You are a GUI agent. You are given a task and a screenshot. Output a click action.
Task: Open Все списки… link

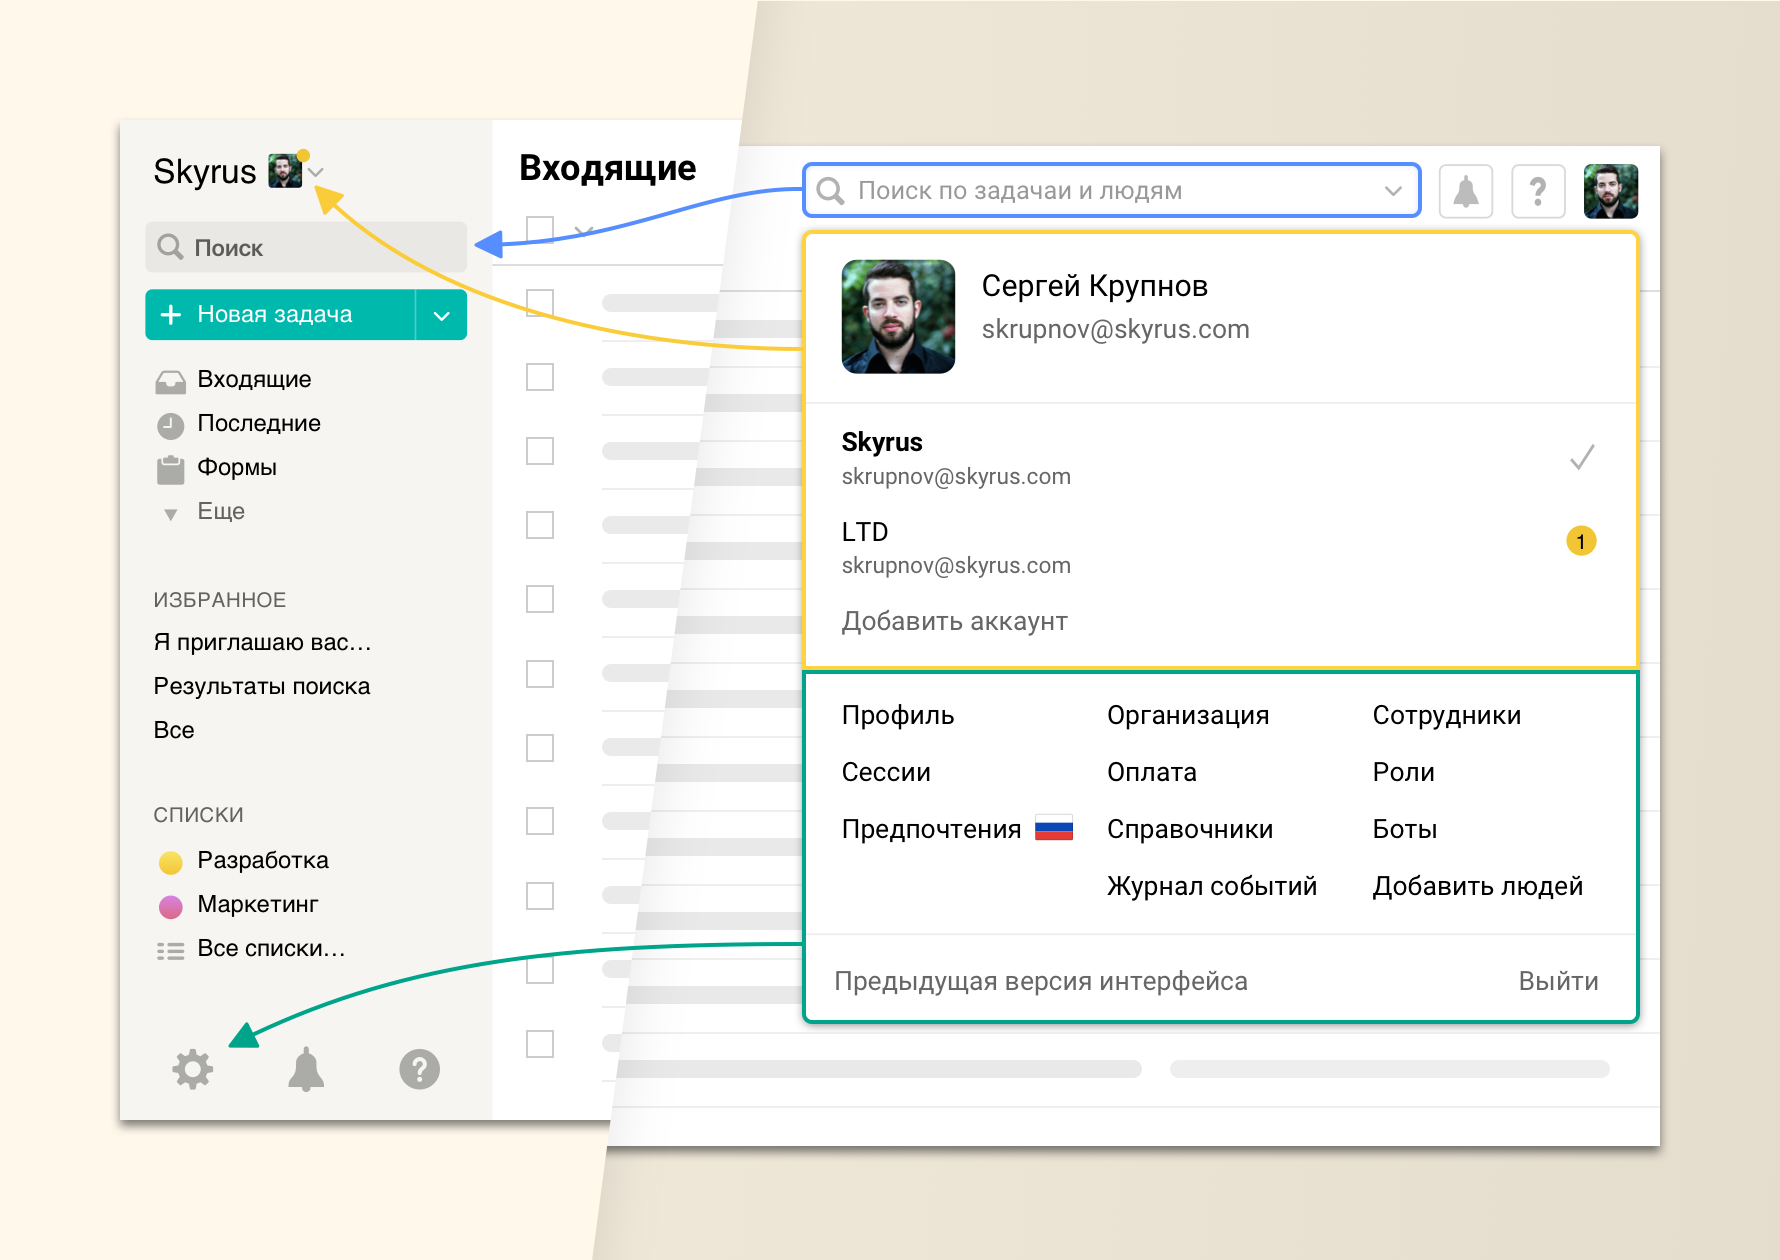coord(271,948)
